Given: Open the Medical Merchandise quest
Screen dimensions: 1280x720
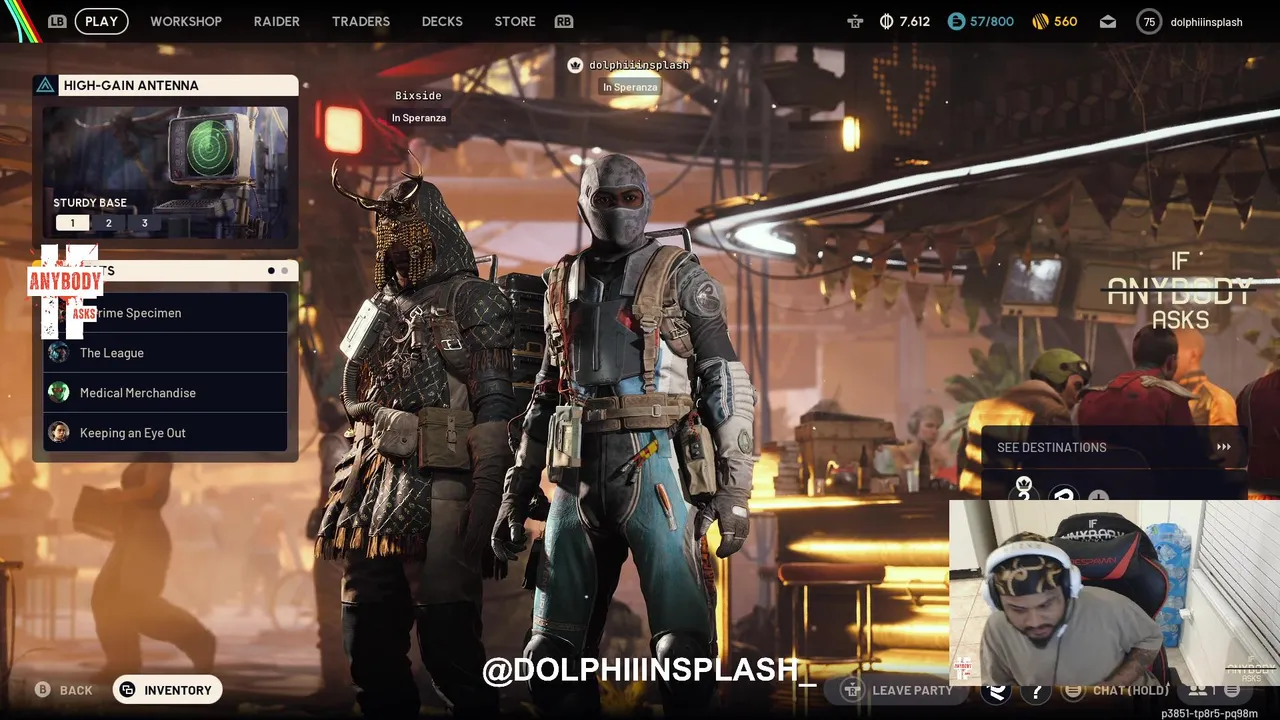Looking at the screenshot, I should point(166,393).
